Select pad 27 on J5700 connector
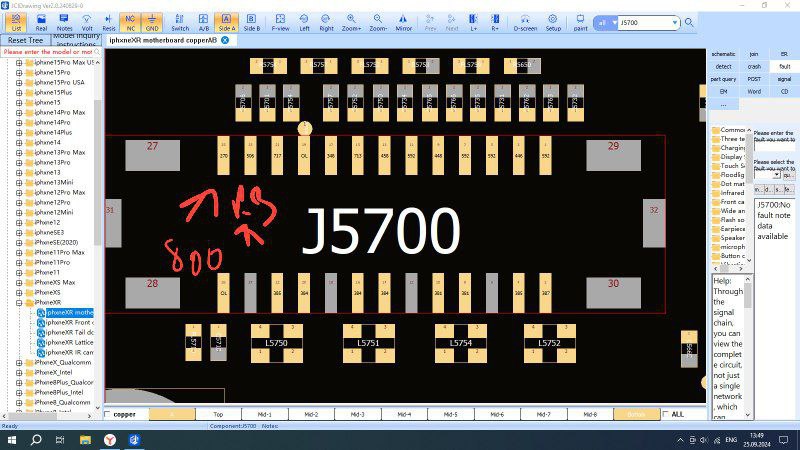Screen dimensions: 800x450 pos(153,156)
